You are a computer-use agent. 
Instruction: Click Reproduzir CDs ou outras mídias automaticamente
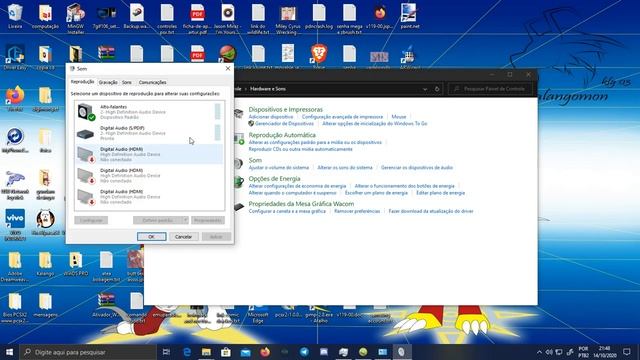[300, 149]
